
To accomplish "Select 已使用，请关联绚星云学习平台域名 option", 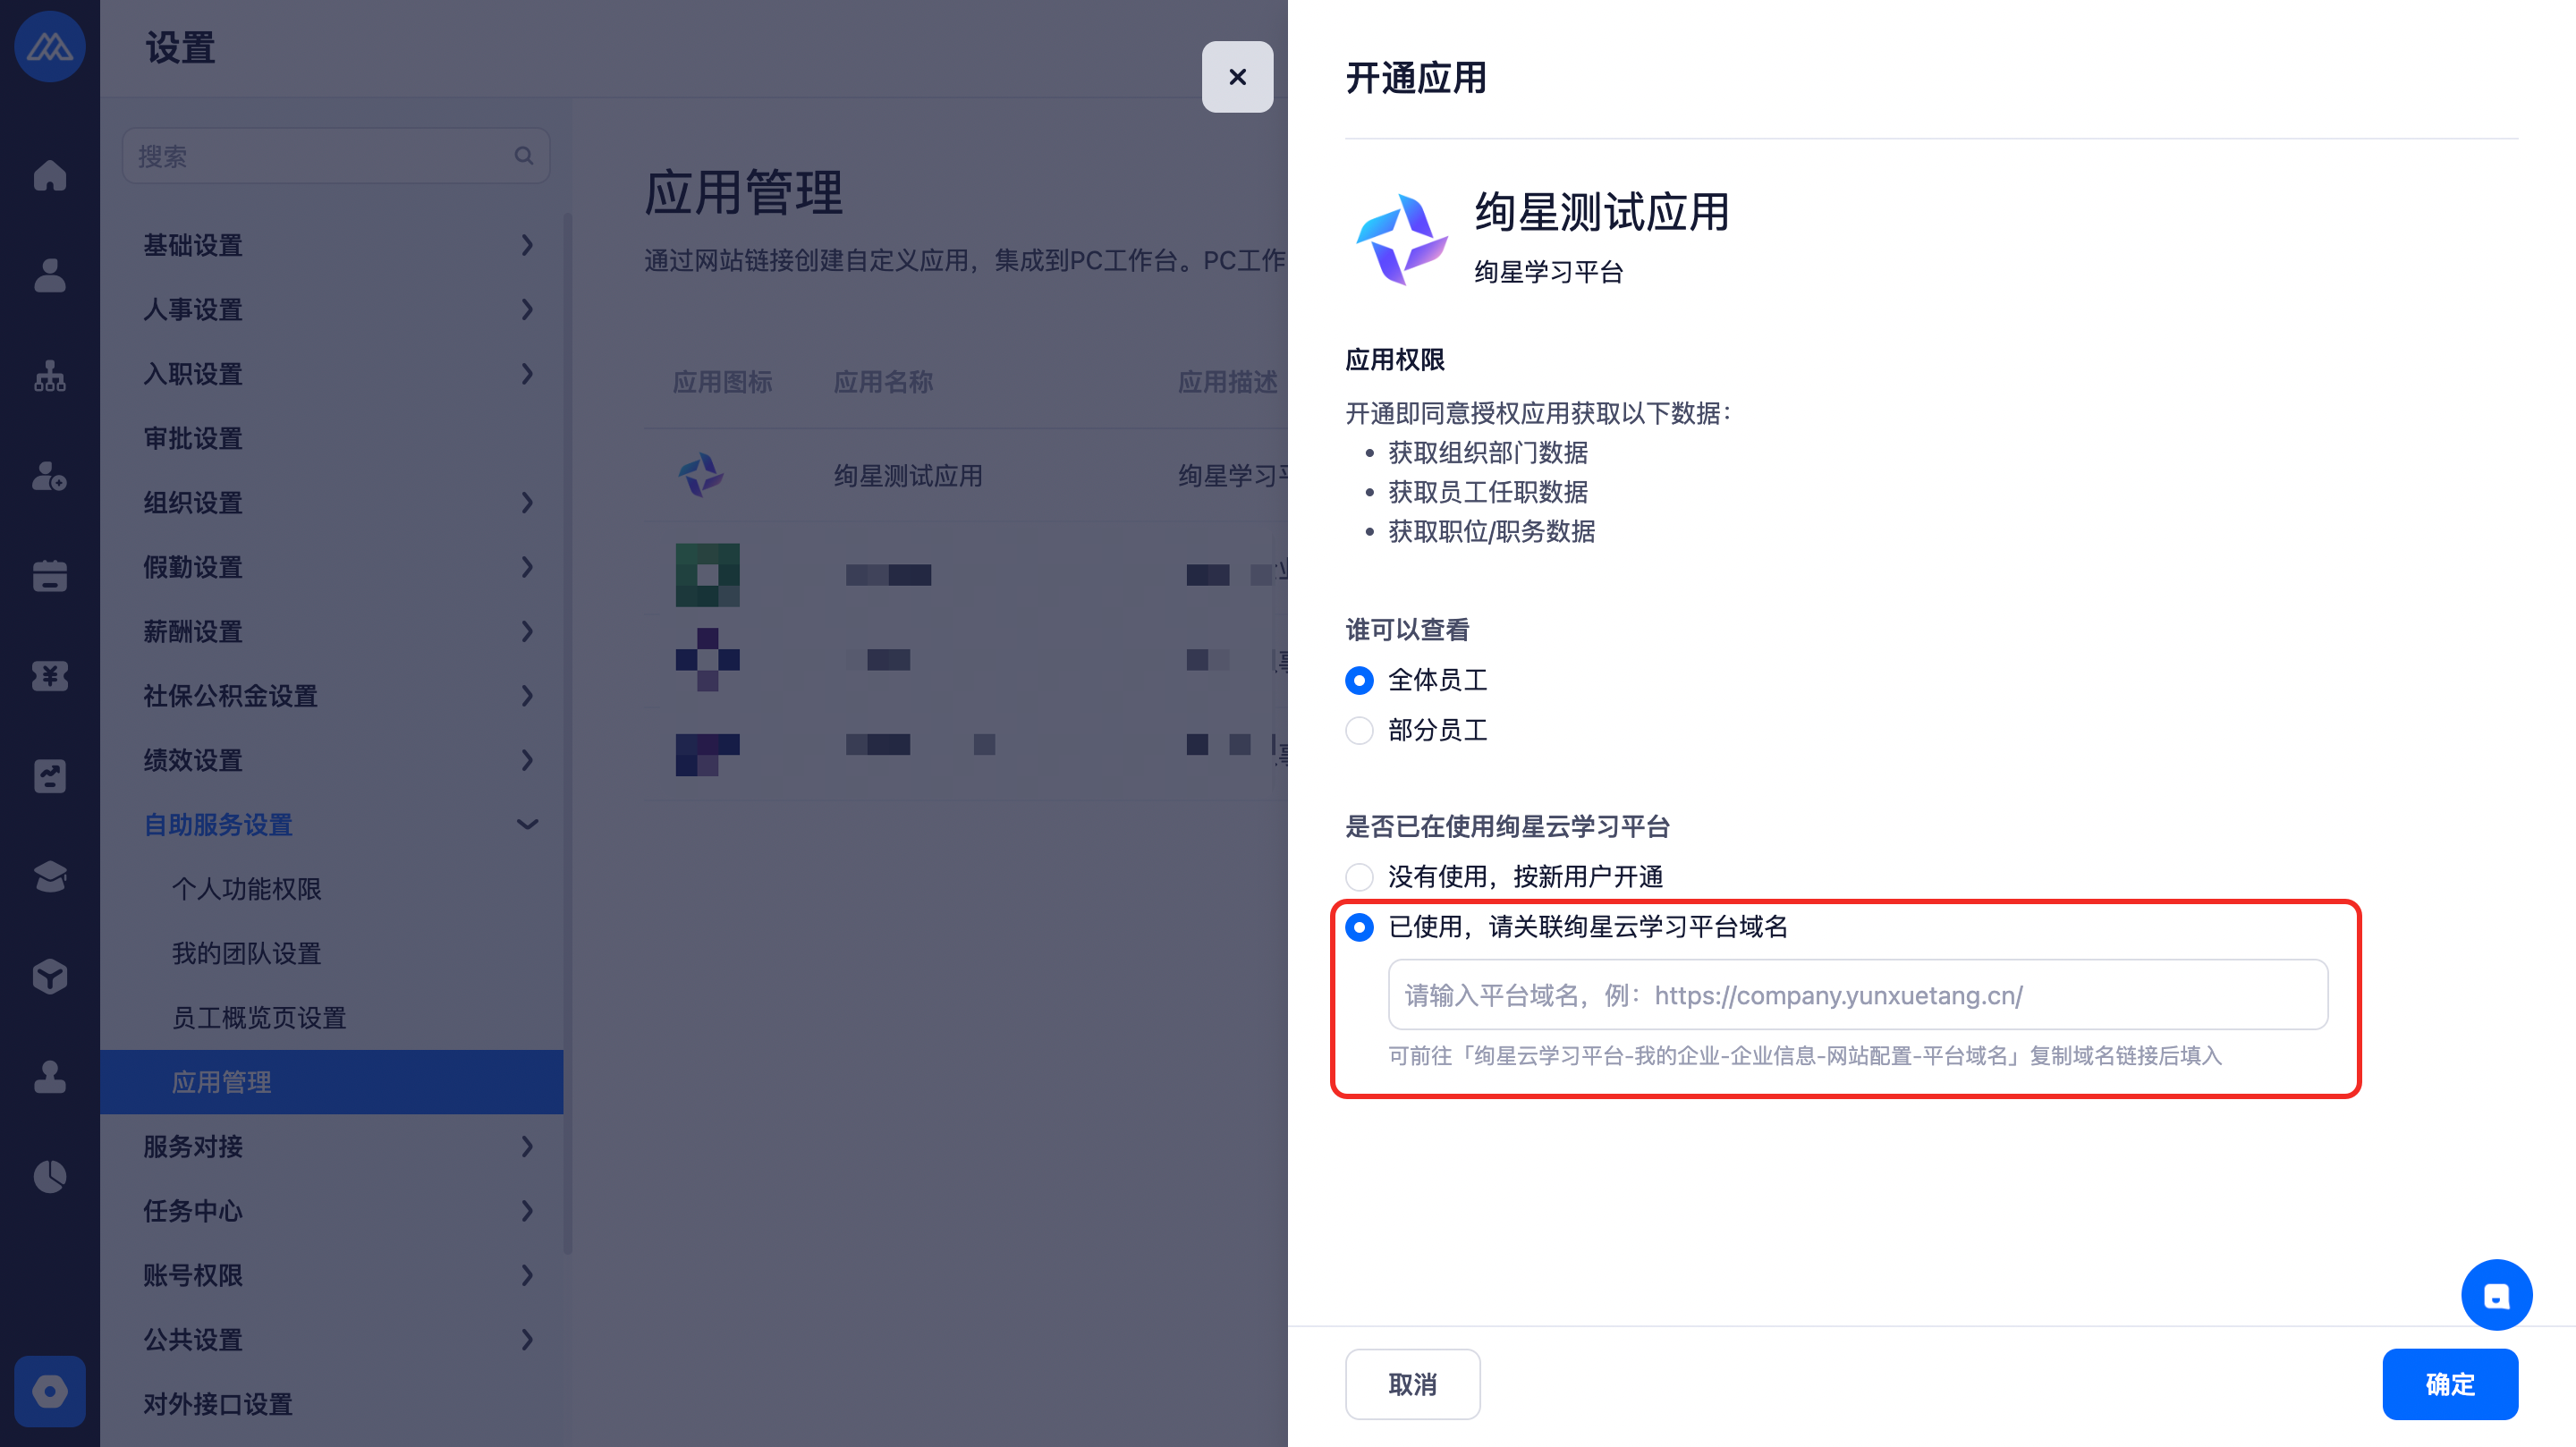I will tap(1359, 928).
